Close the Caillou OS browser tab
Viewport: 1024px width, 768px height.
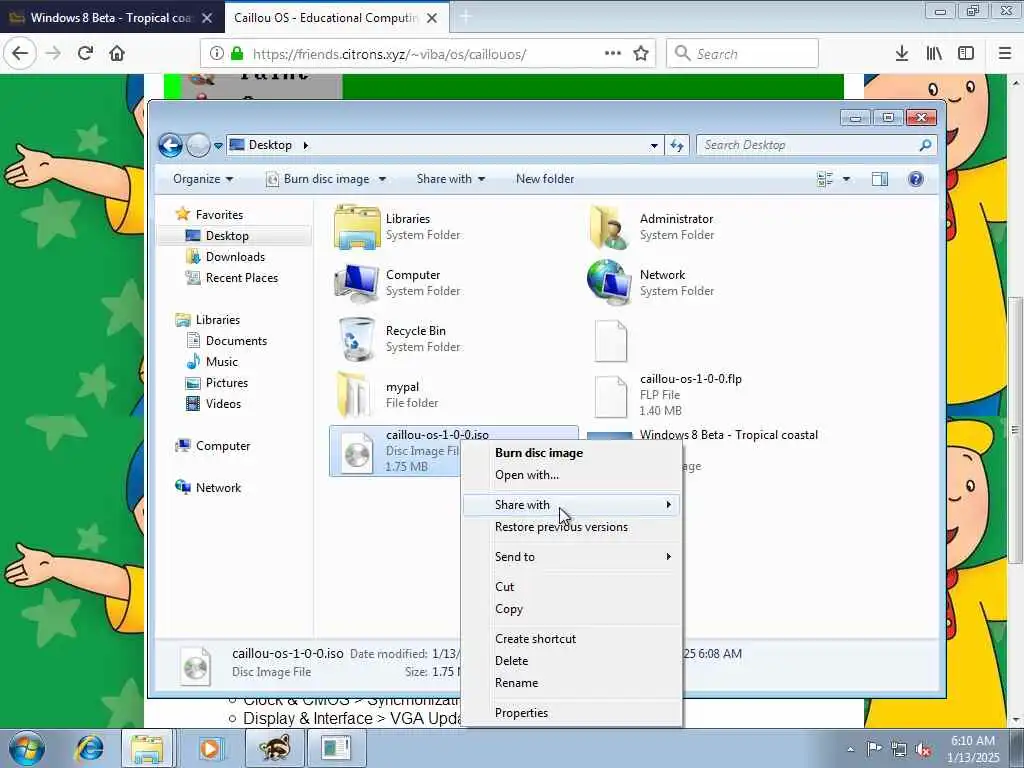432,18
